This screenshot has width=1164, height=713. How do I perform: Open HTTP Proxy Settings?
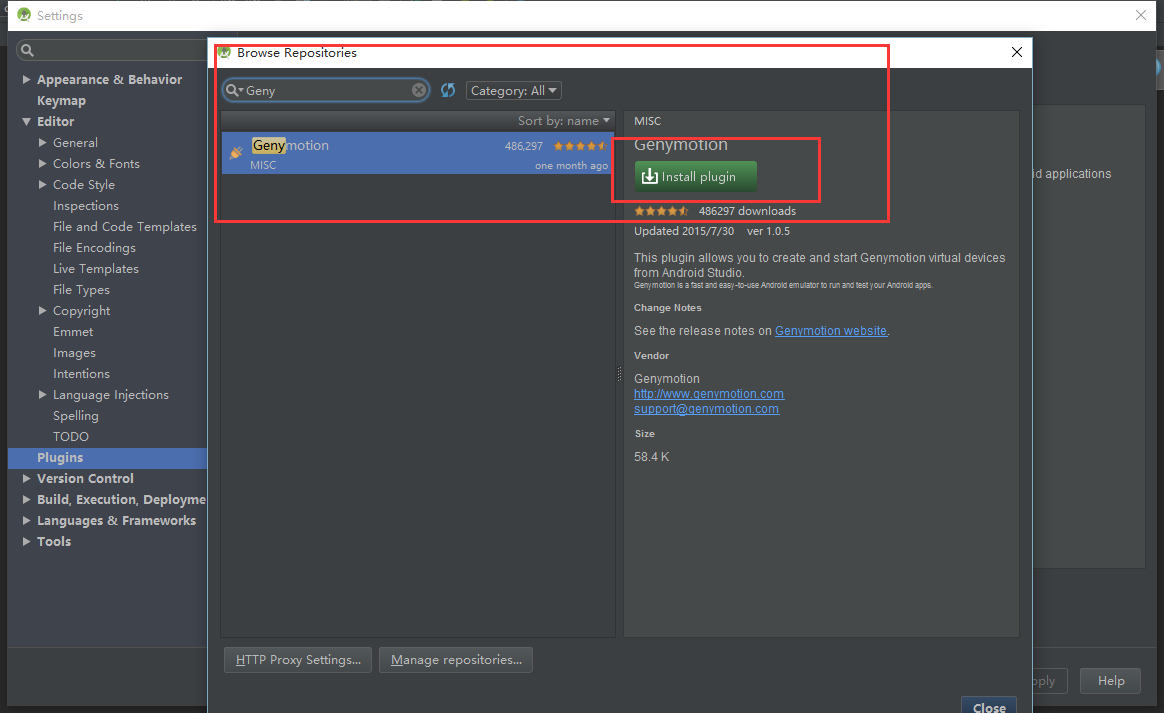click(x=298, y=660)
